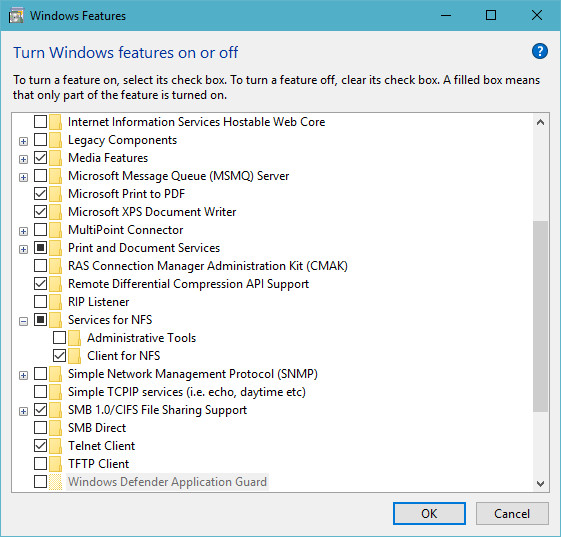561x537 pixels.
Task: Select SMB 1.0/CIFS File Sharing Support label
Action: pos(157,410)
